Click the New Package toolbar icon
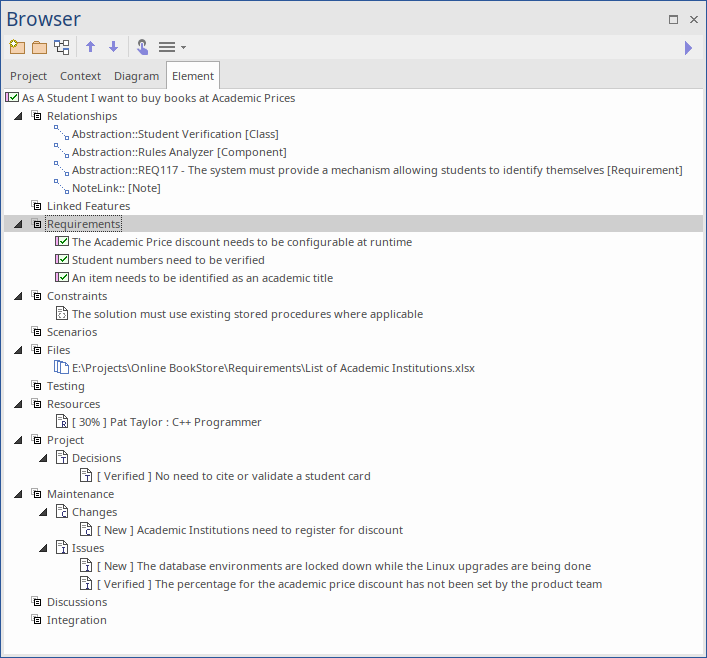The width and height of the screenshot is (707, 658). pos(16,47)
